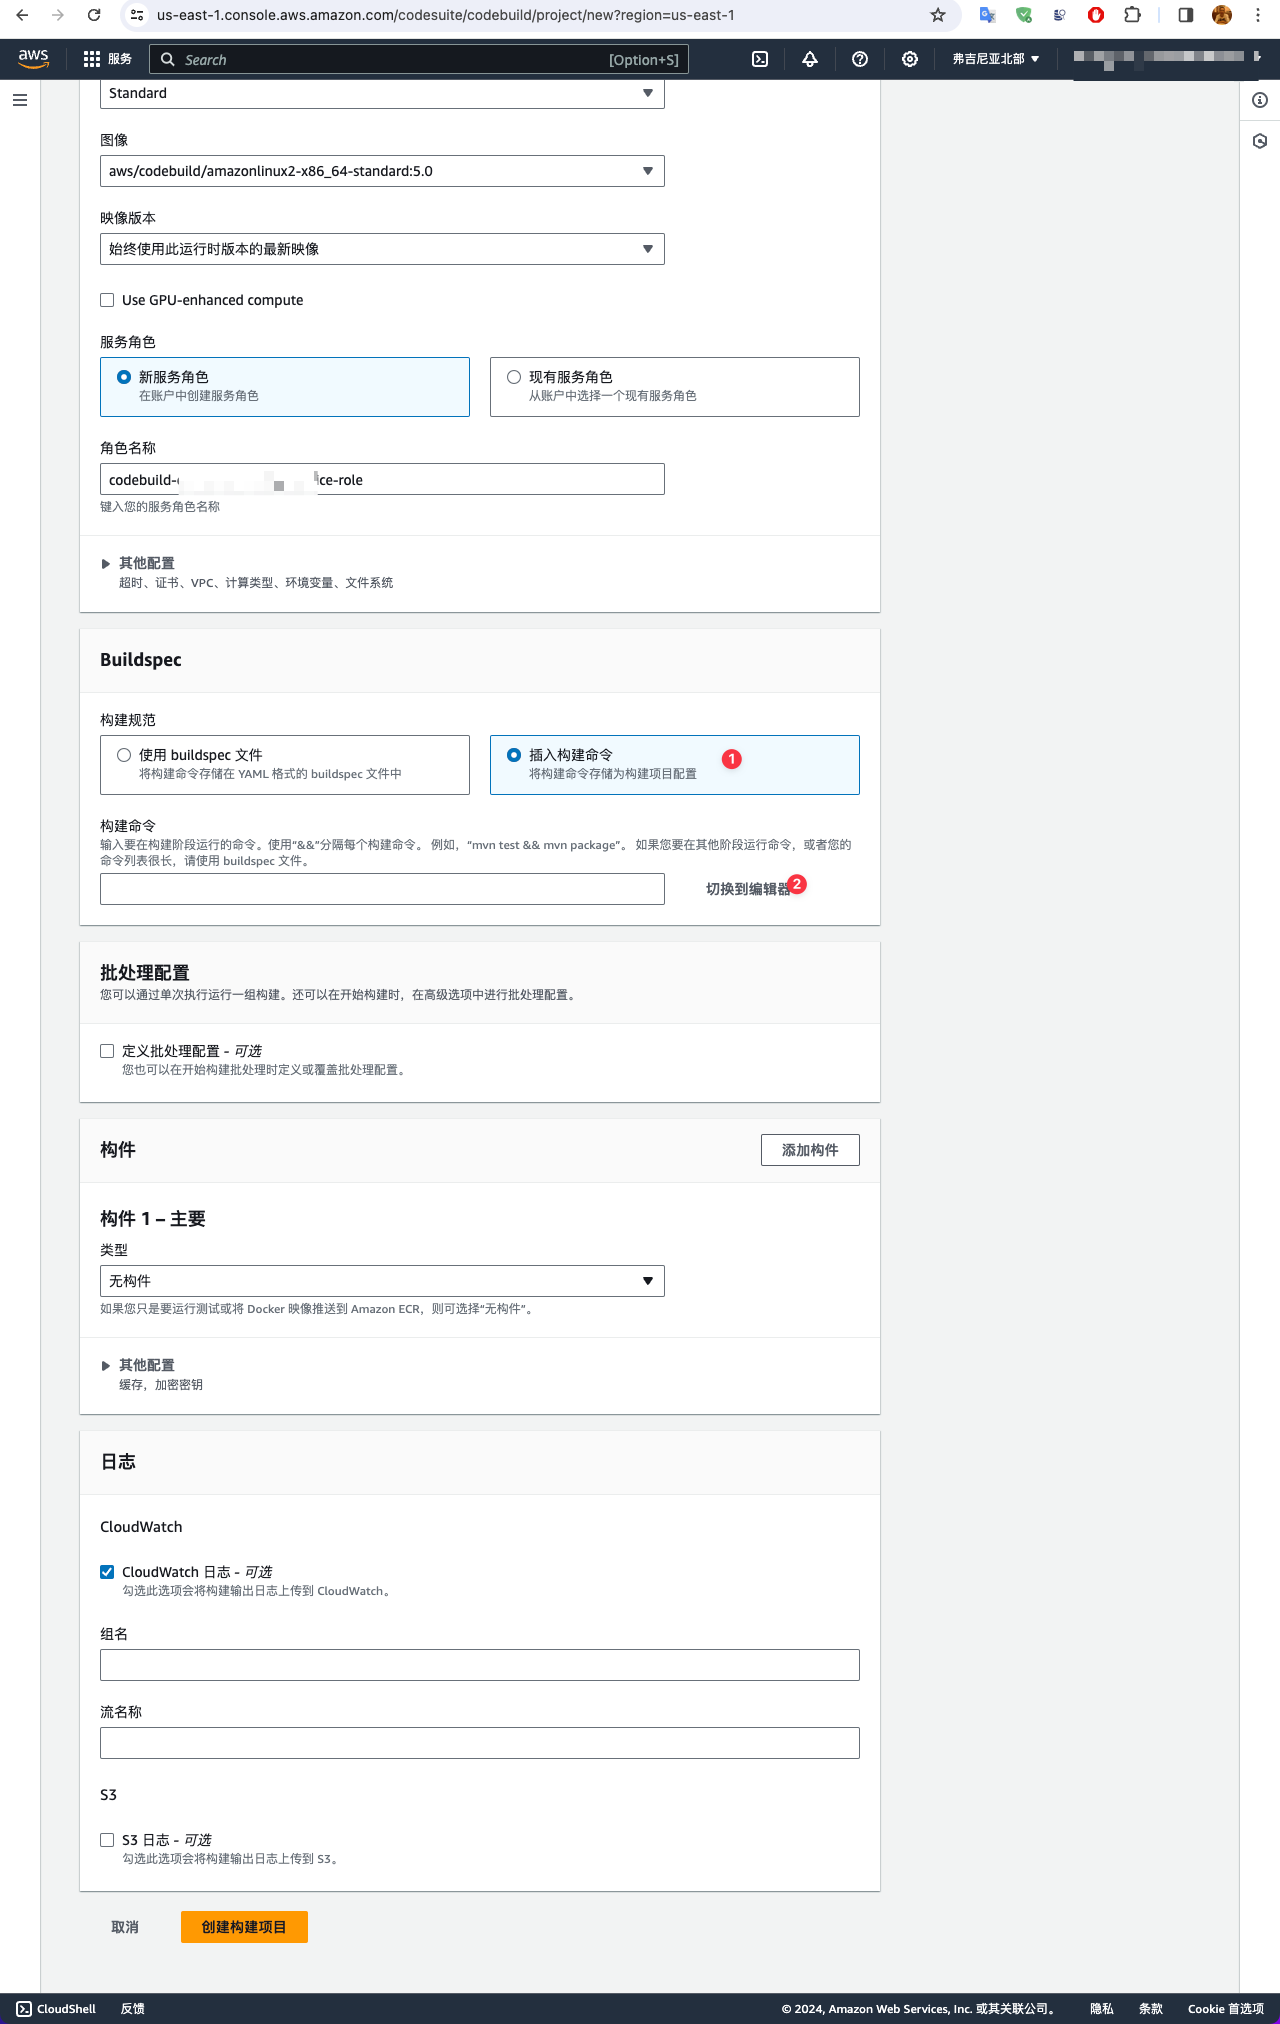Open 隐私 link in footer

tap(1101, 2009)
